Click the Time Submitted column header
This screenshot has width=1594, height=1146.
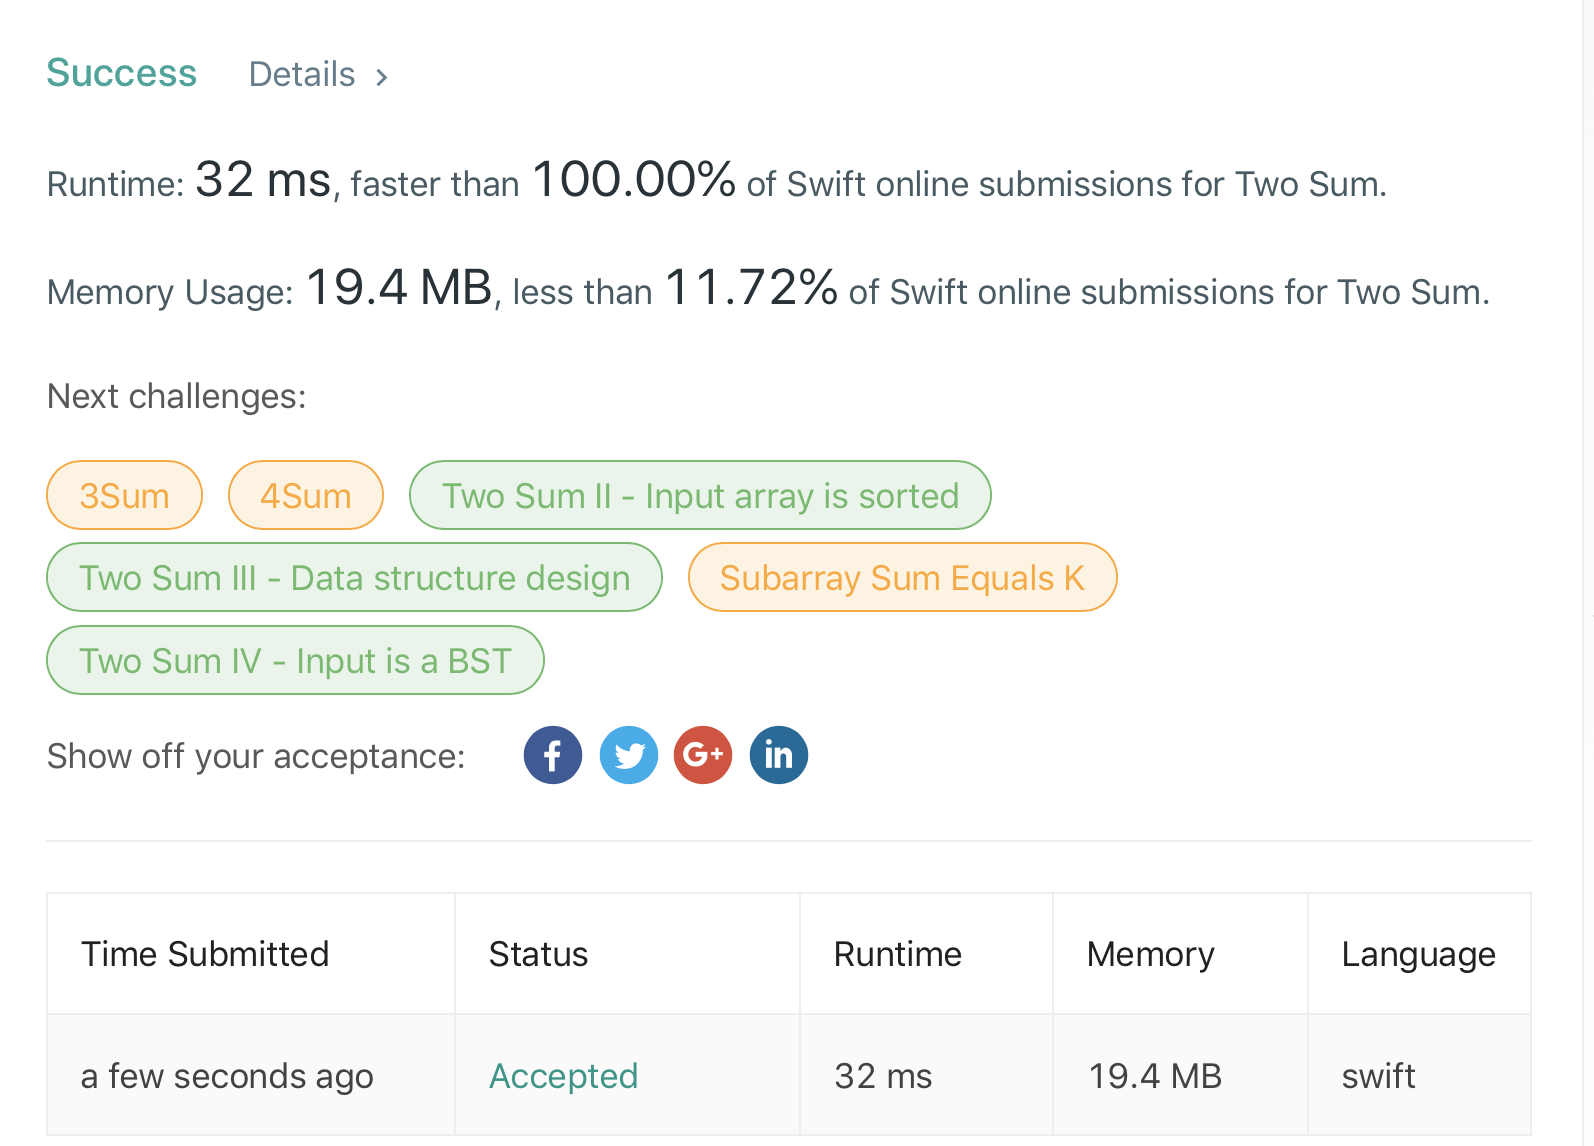[205, 954]
